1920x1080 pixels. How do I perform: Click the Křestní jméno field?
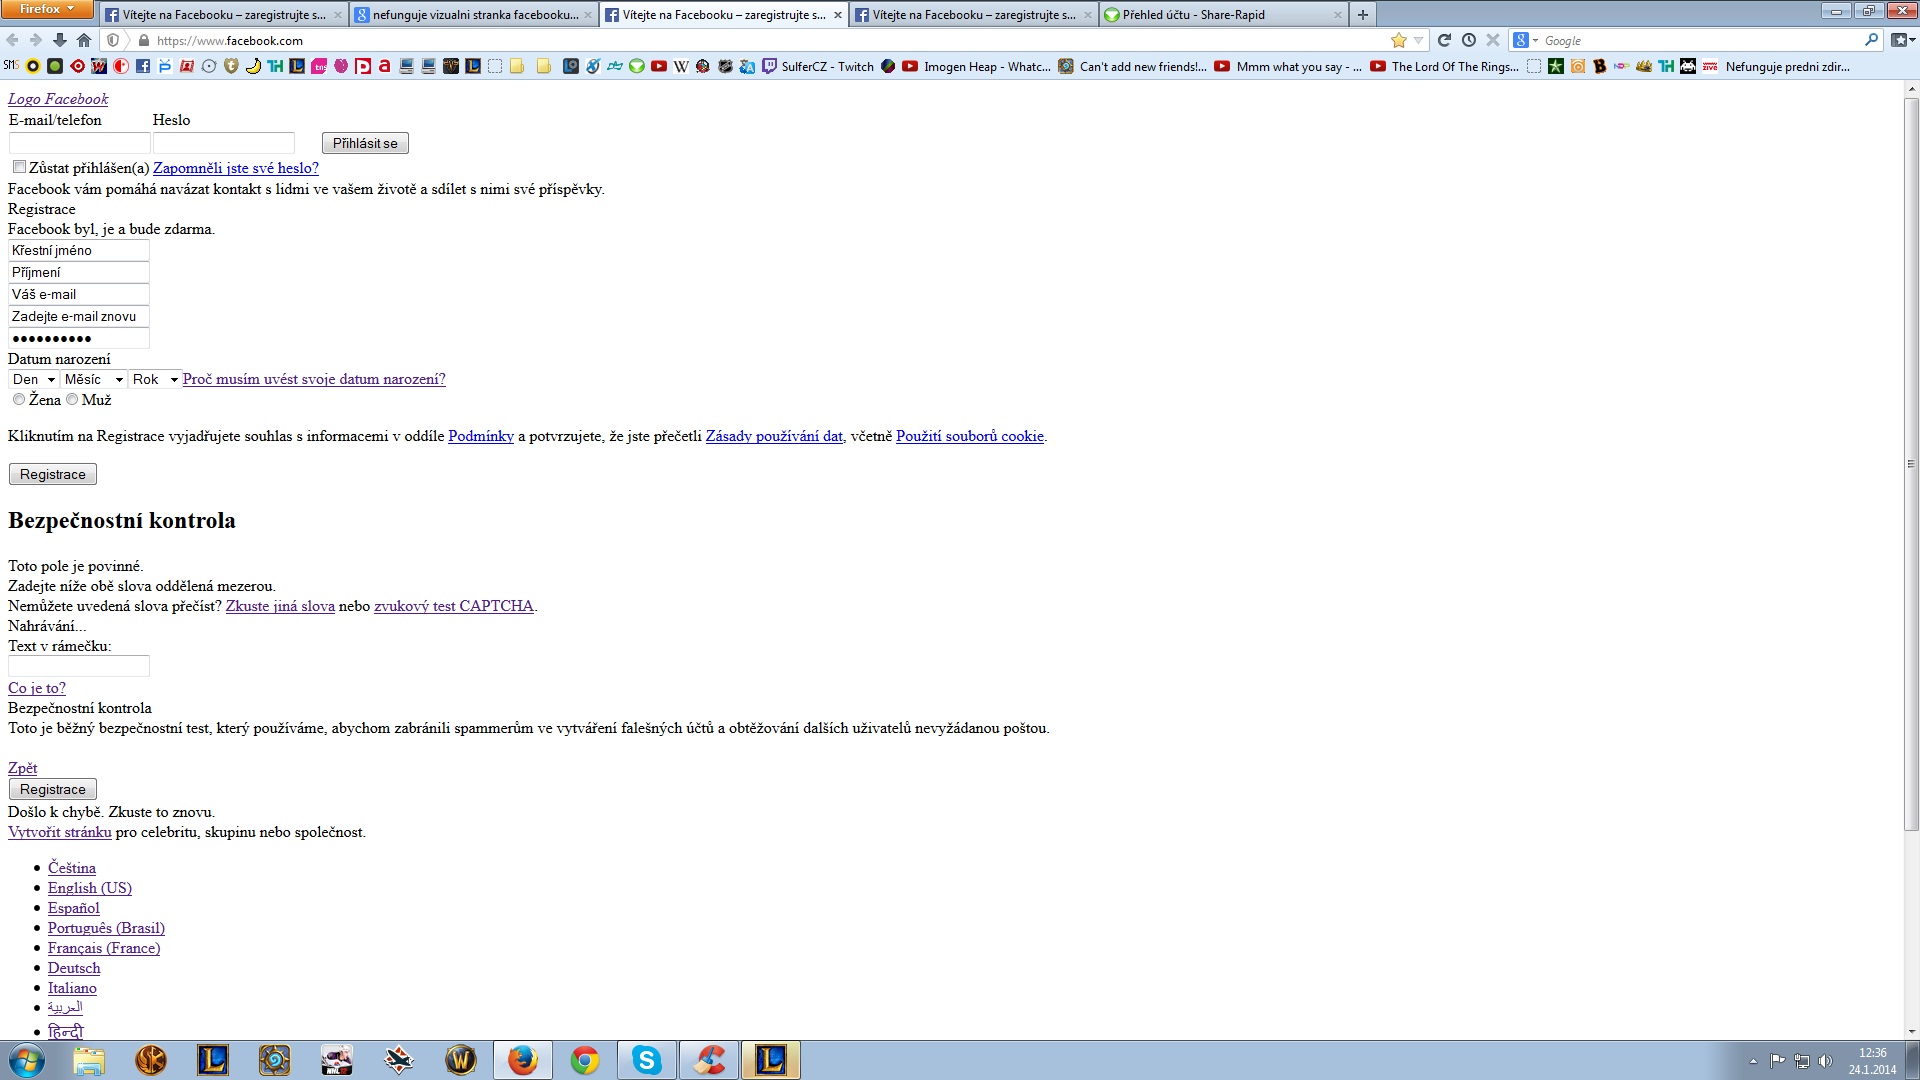pyautogui.click(x=79, y=250)
